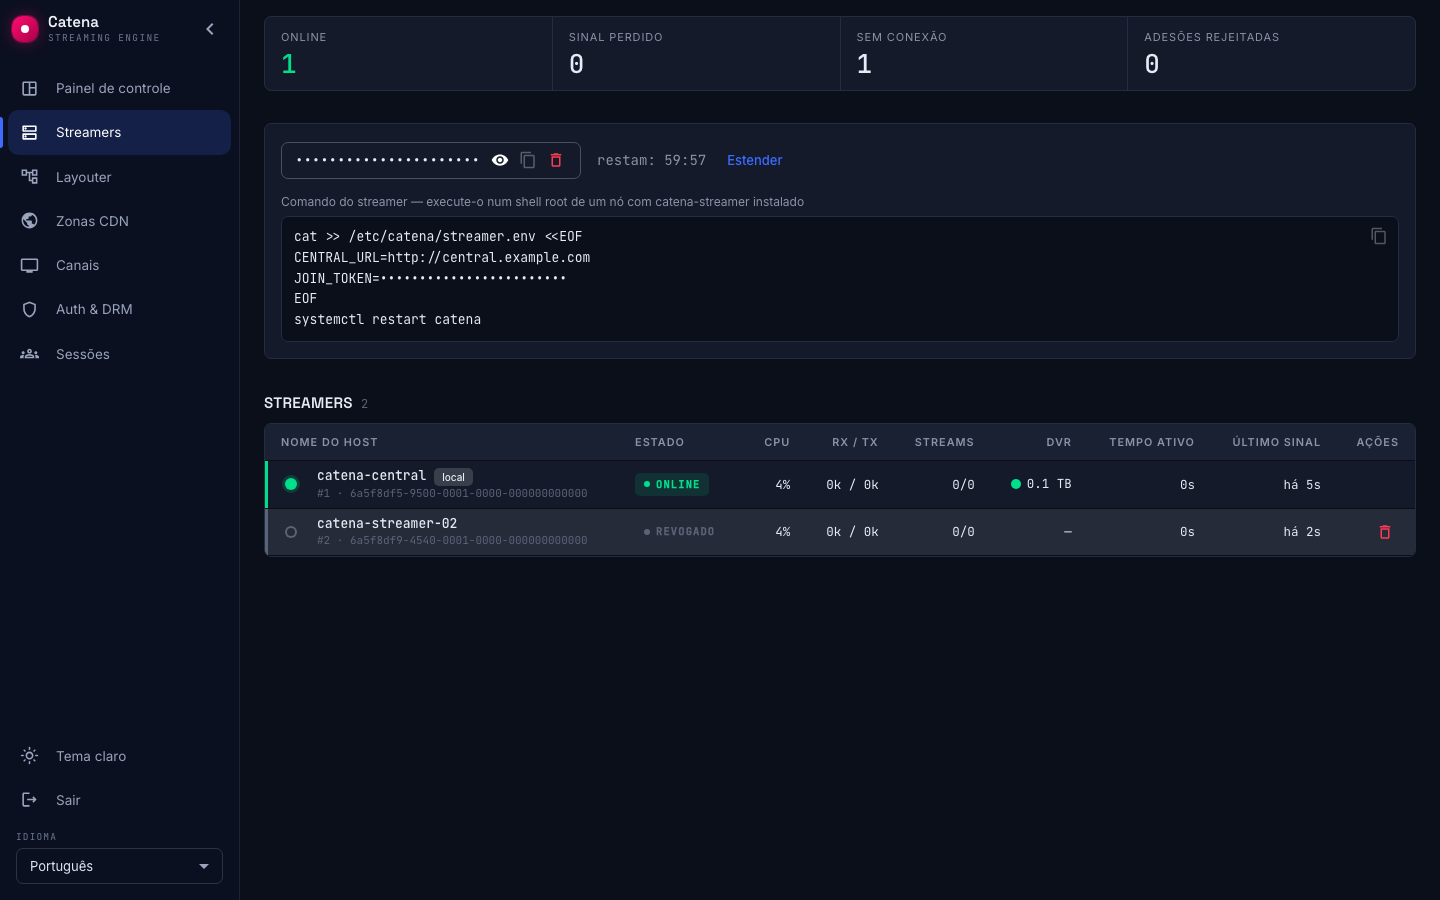This screenshot has height=900, width=1440.
Task: Click the ADESÕES REJEITADAS stat card
Action: click(x=1271, y=54)
